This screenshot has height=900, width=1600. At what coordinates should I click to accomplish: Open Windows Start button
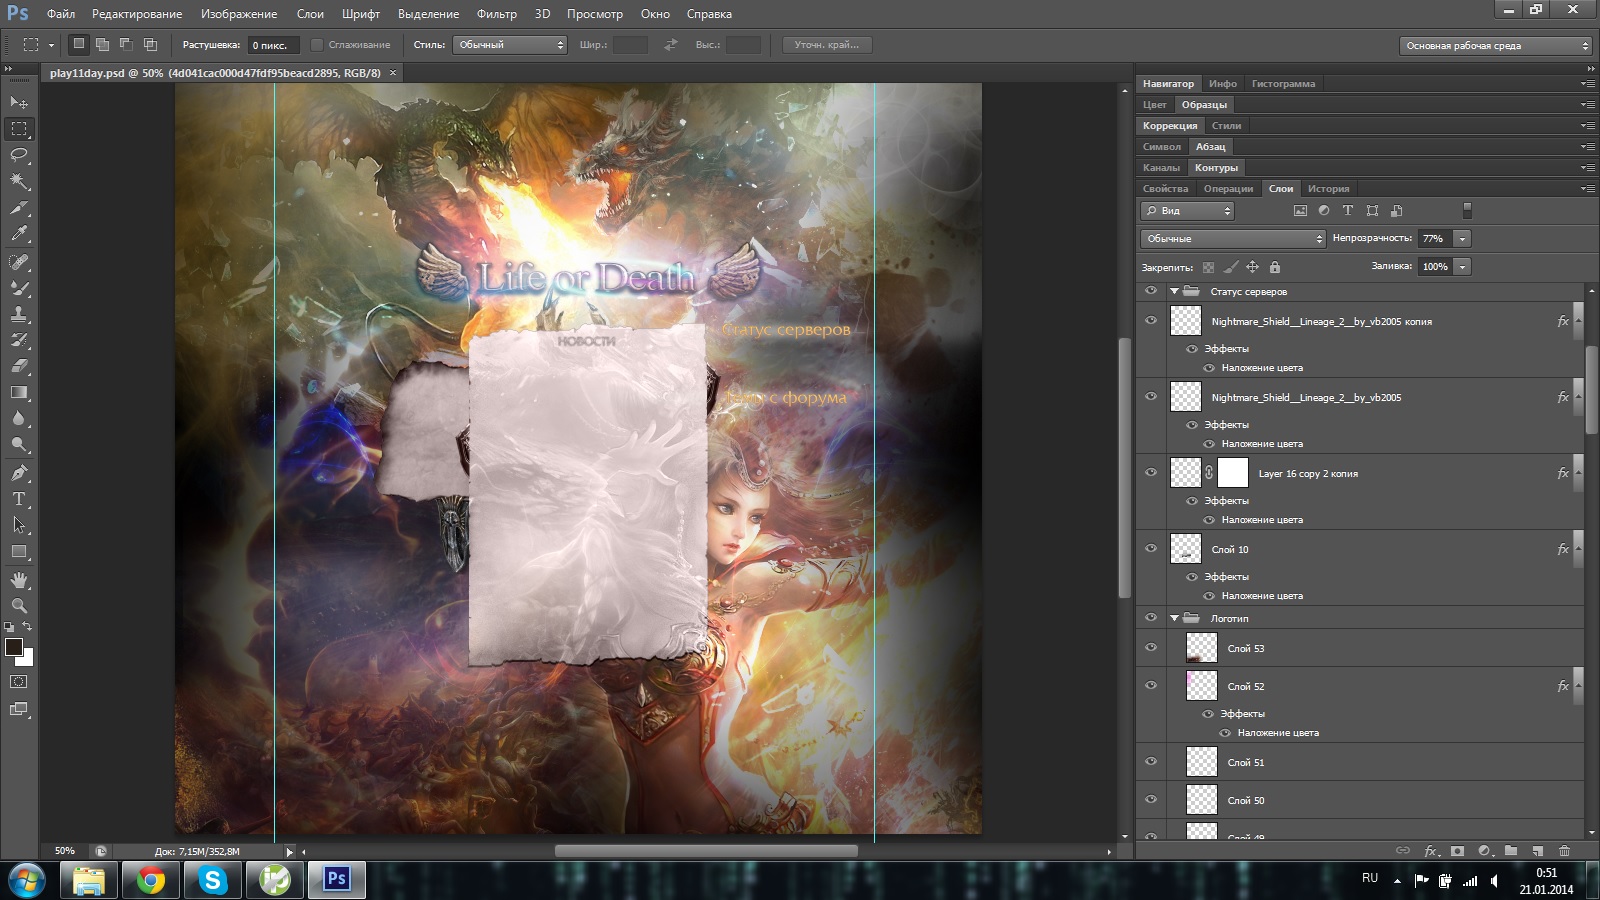(x=25, y=880)
